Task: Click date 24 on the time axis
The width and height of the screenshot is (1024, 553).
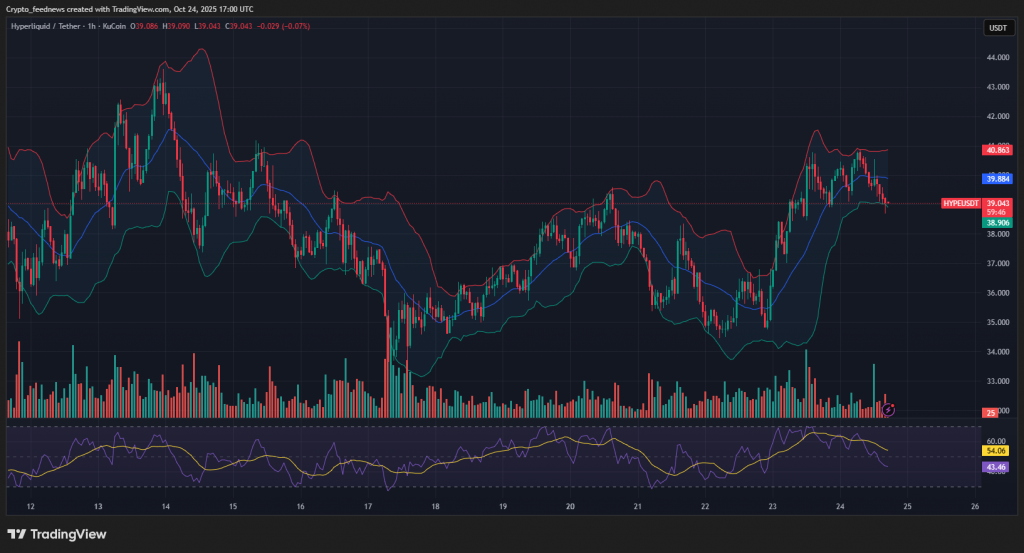Action: (840, 507)
